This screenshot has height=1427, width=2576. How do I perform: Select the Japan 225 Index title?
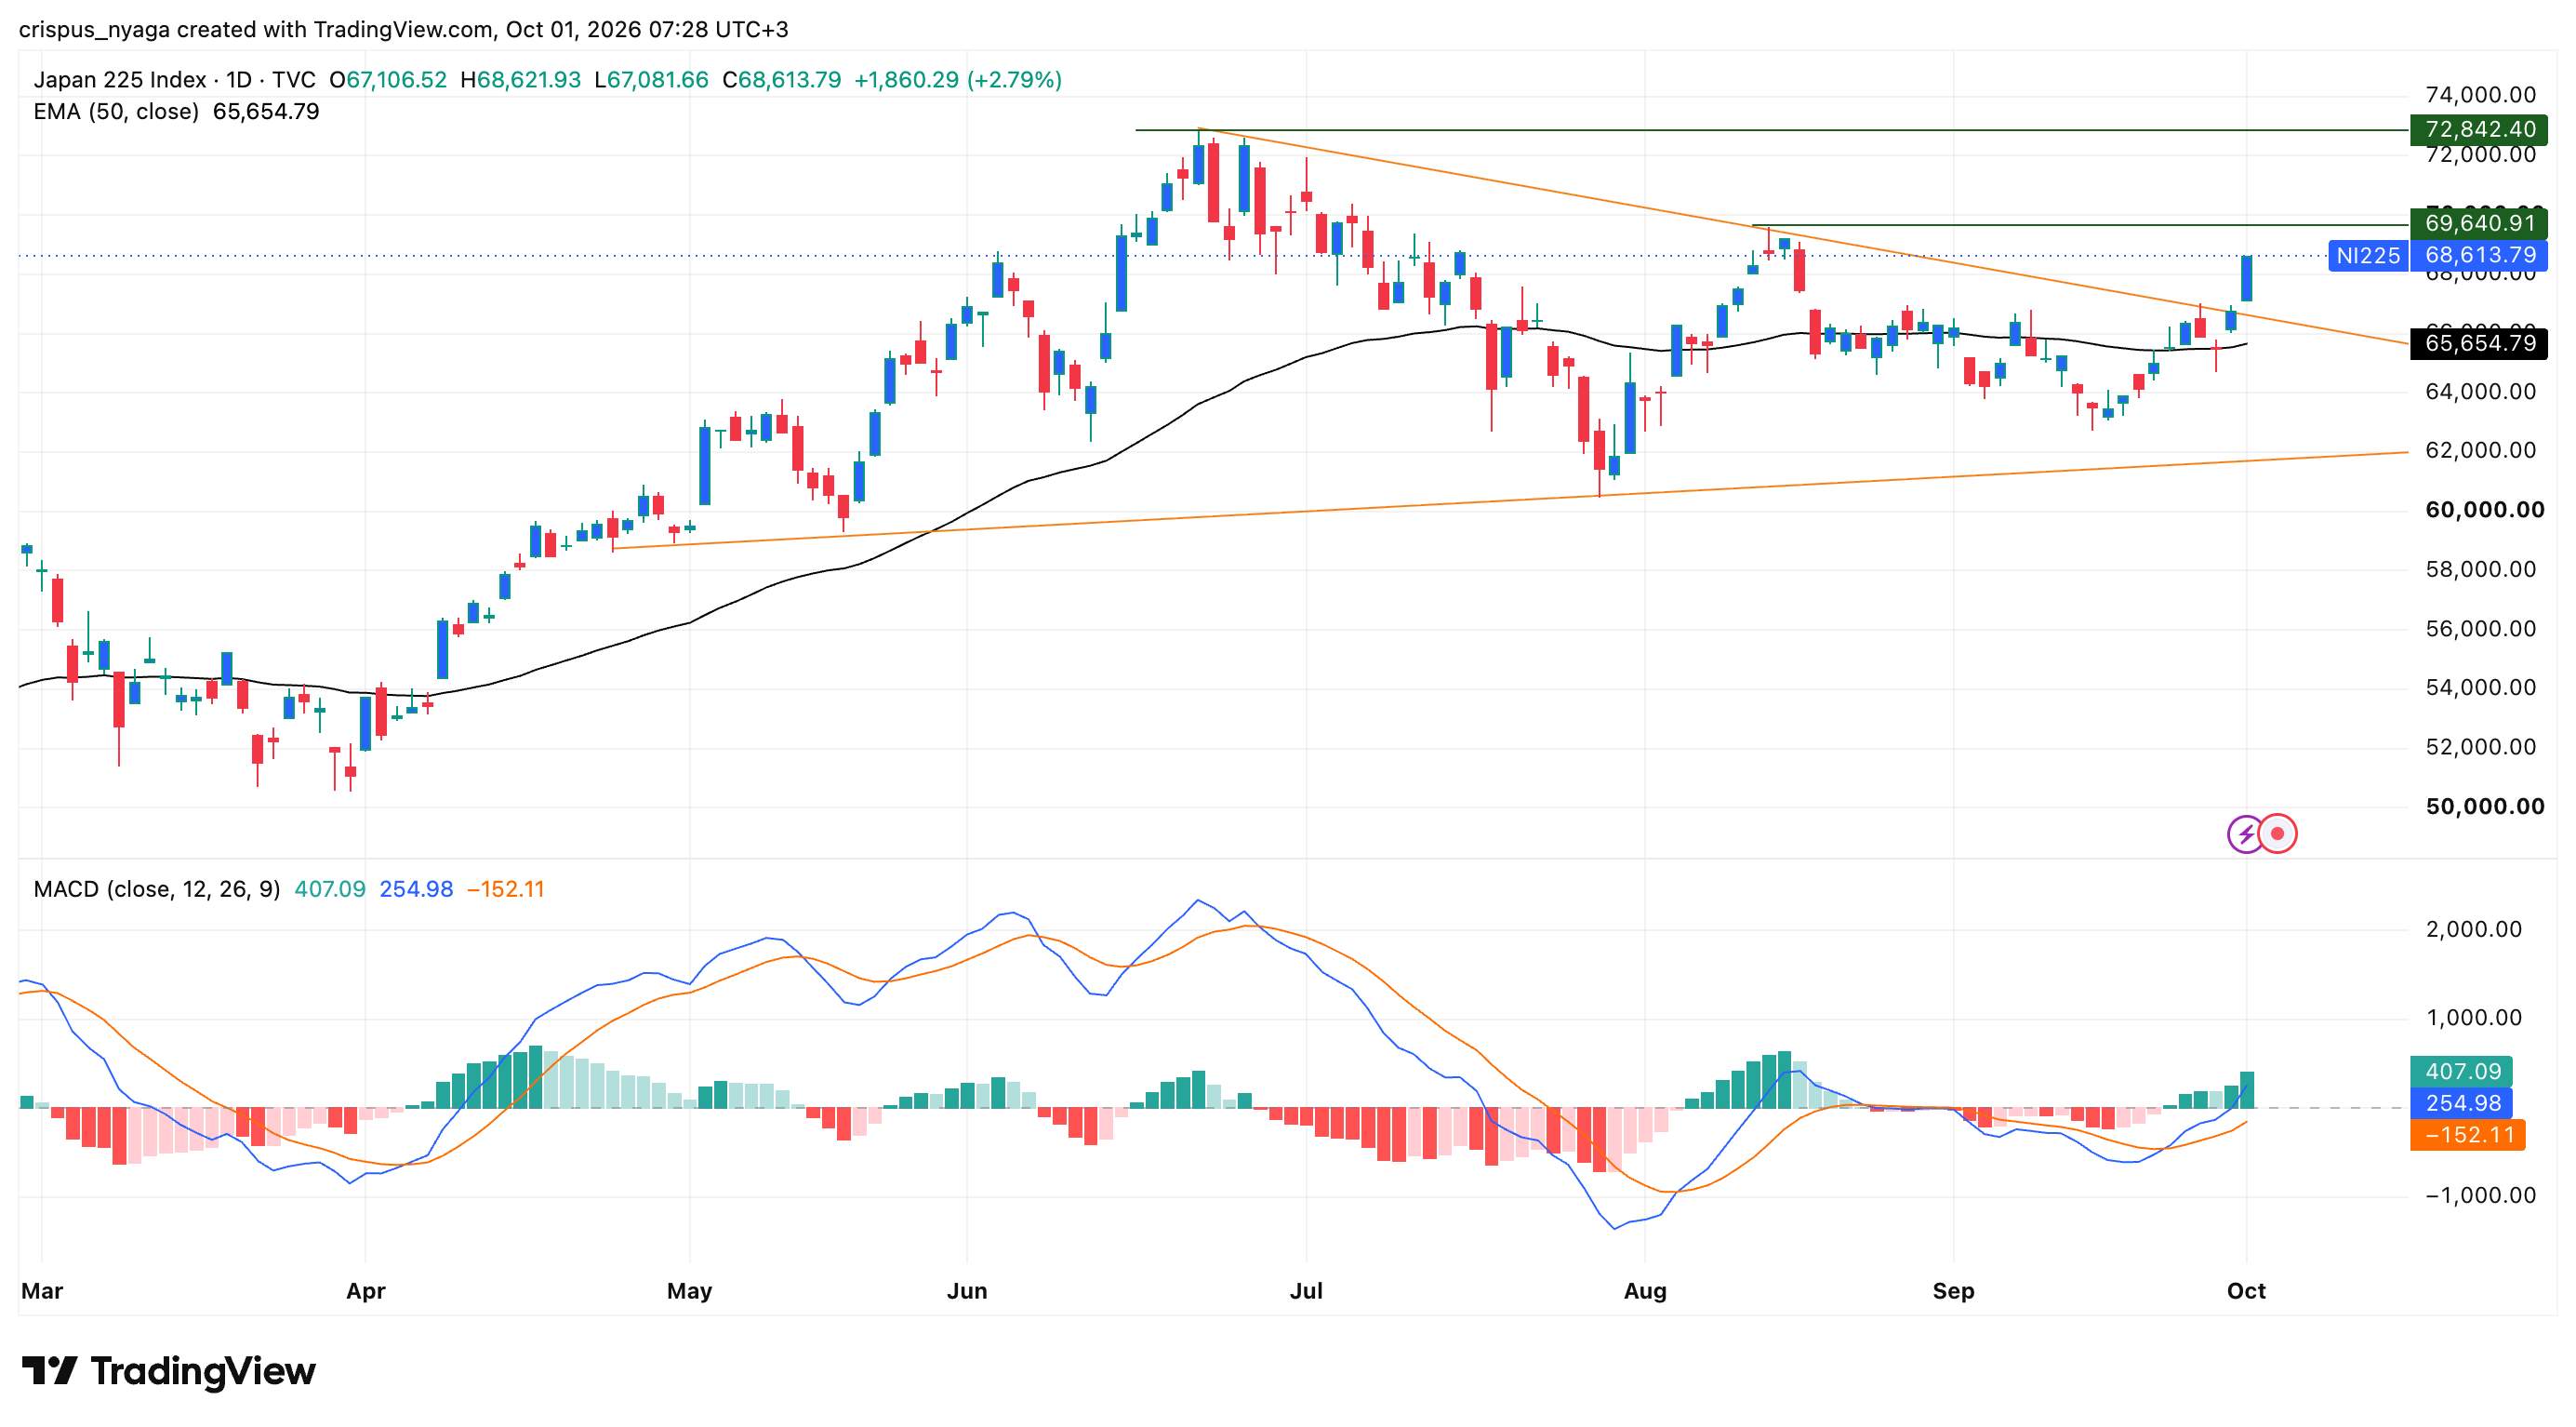click(119, 80)
